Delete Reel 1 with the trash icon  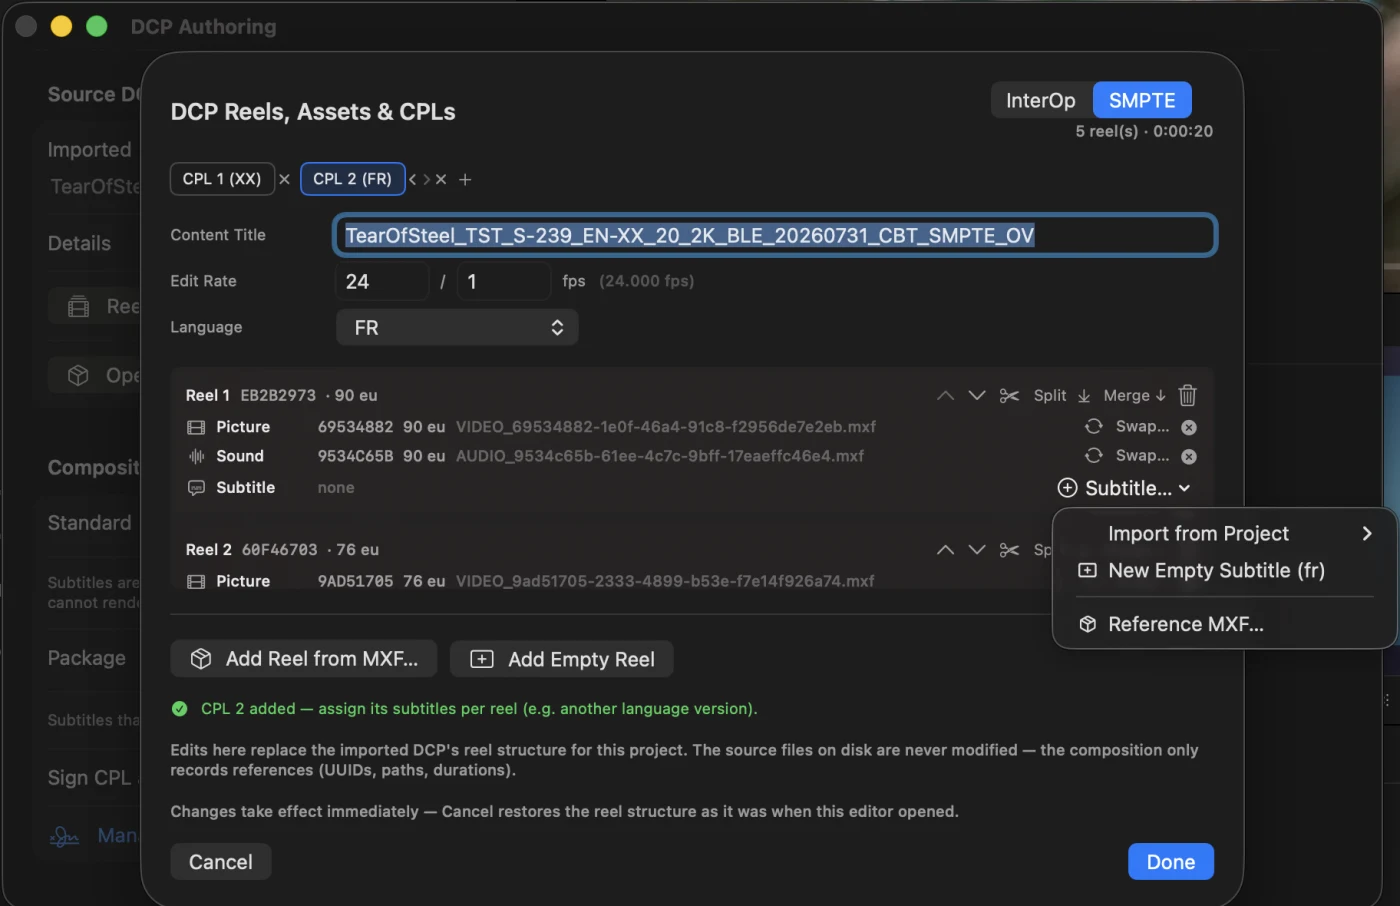pos(1187,396)
